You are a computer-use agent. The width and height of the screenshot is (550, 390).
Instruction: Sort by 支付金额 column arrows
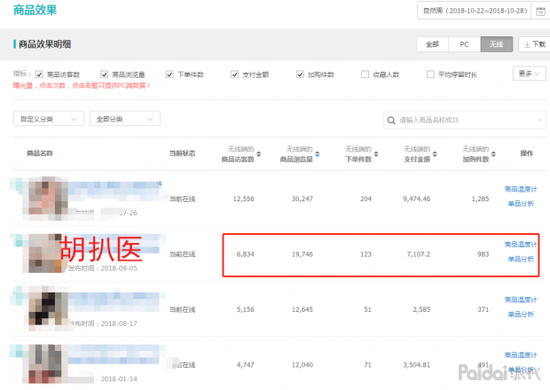[435, 154]
